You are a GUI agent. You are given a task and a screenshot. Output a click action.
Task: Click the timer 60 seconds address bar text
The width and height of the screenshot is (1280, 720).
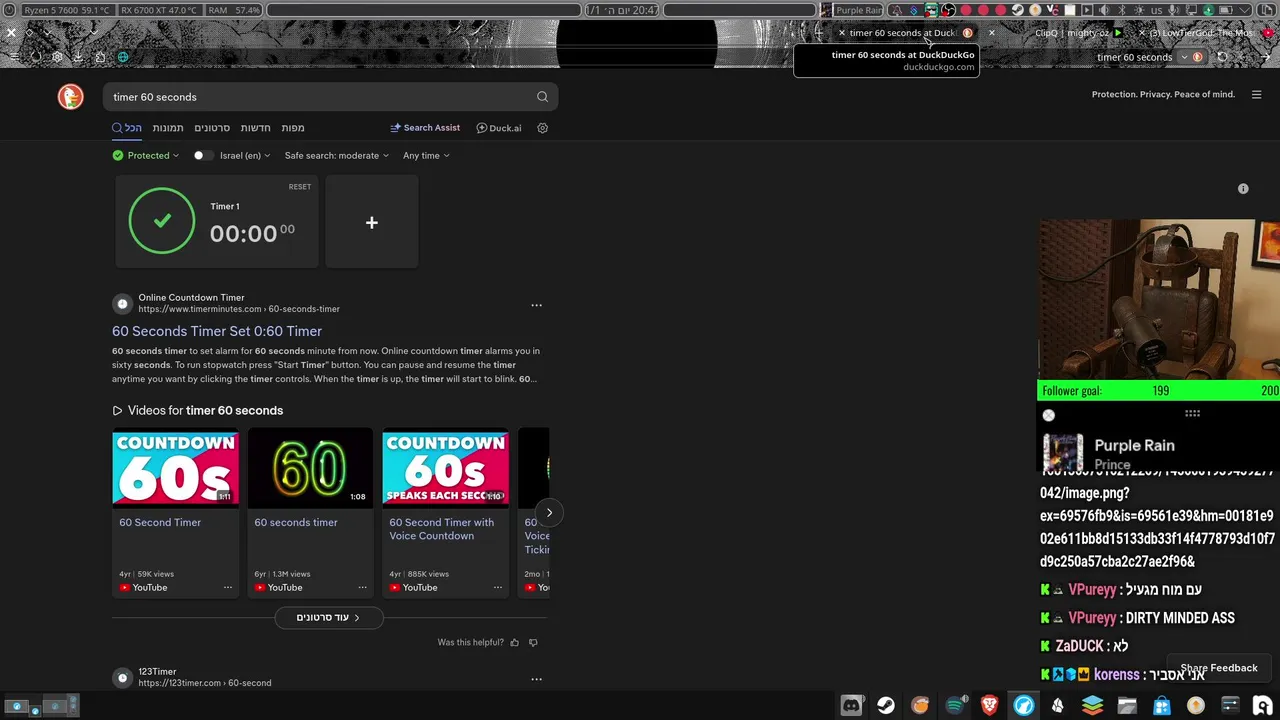(x=1134, y=57)
